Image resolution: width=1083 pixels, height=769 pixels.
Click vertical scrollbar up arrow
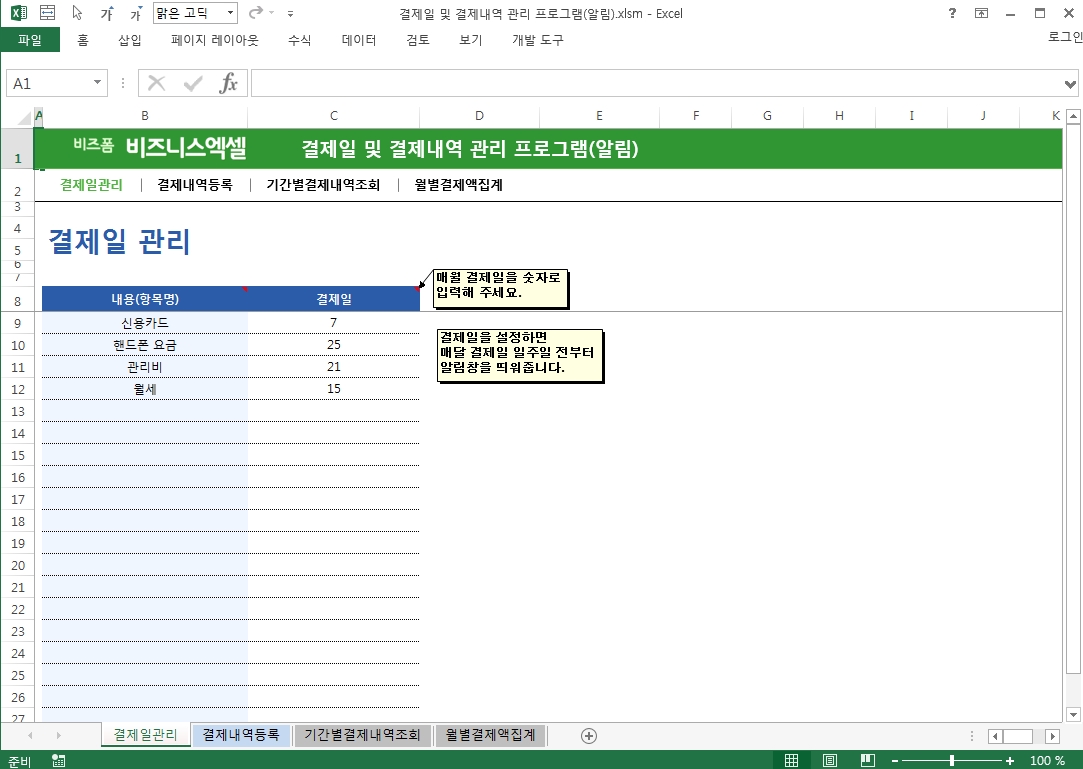[1073, 116]
